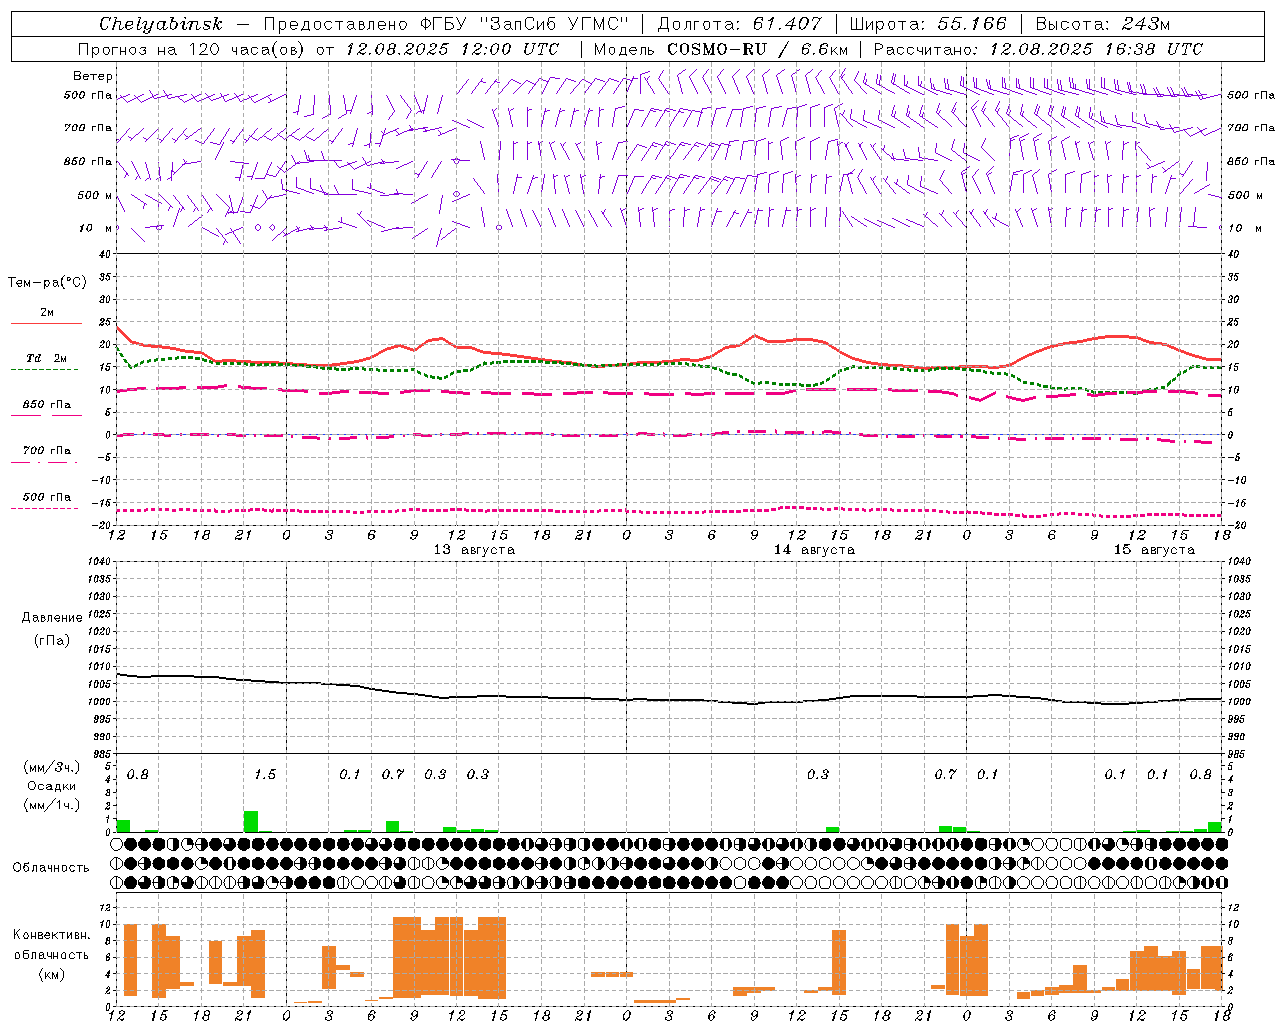Click the "Тем-ра(°C)" temperature section label
The width and height of the screenshot is (1280, 1024).
point(47,283)
